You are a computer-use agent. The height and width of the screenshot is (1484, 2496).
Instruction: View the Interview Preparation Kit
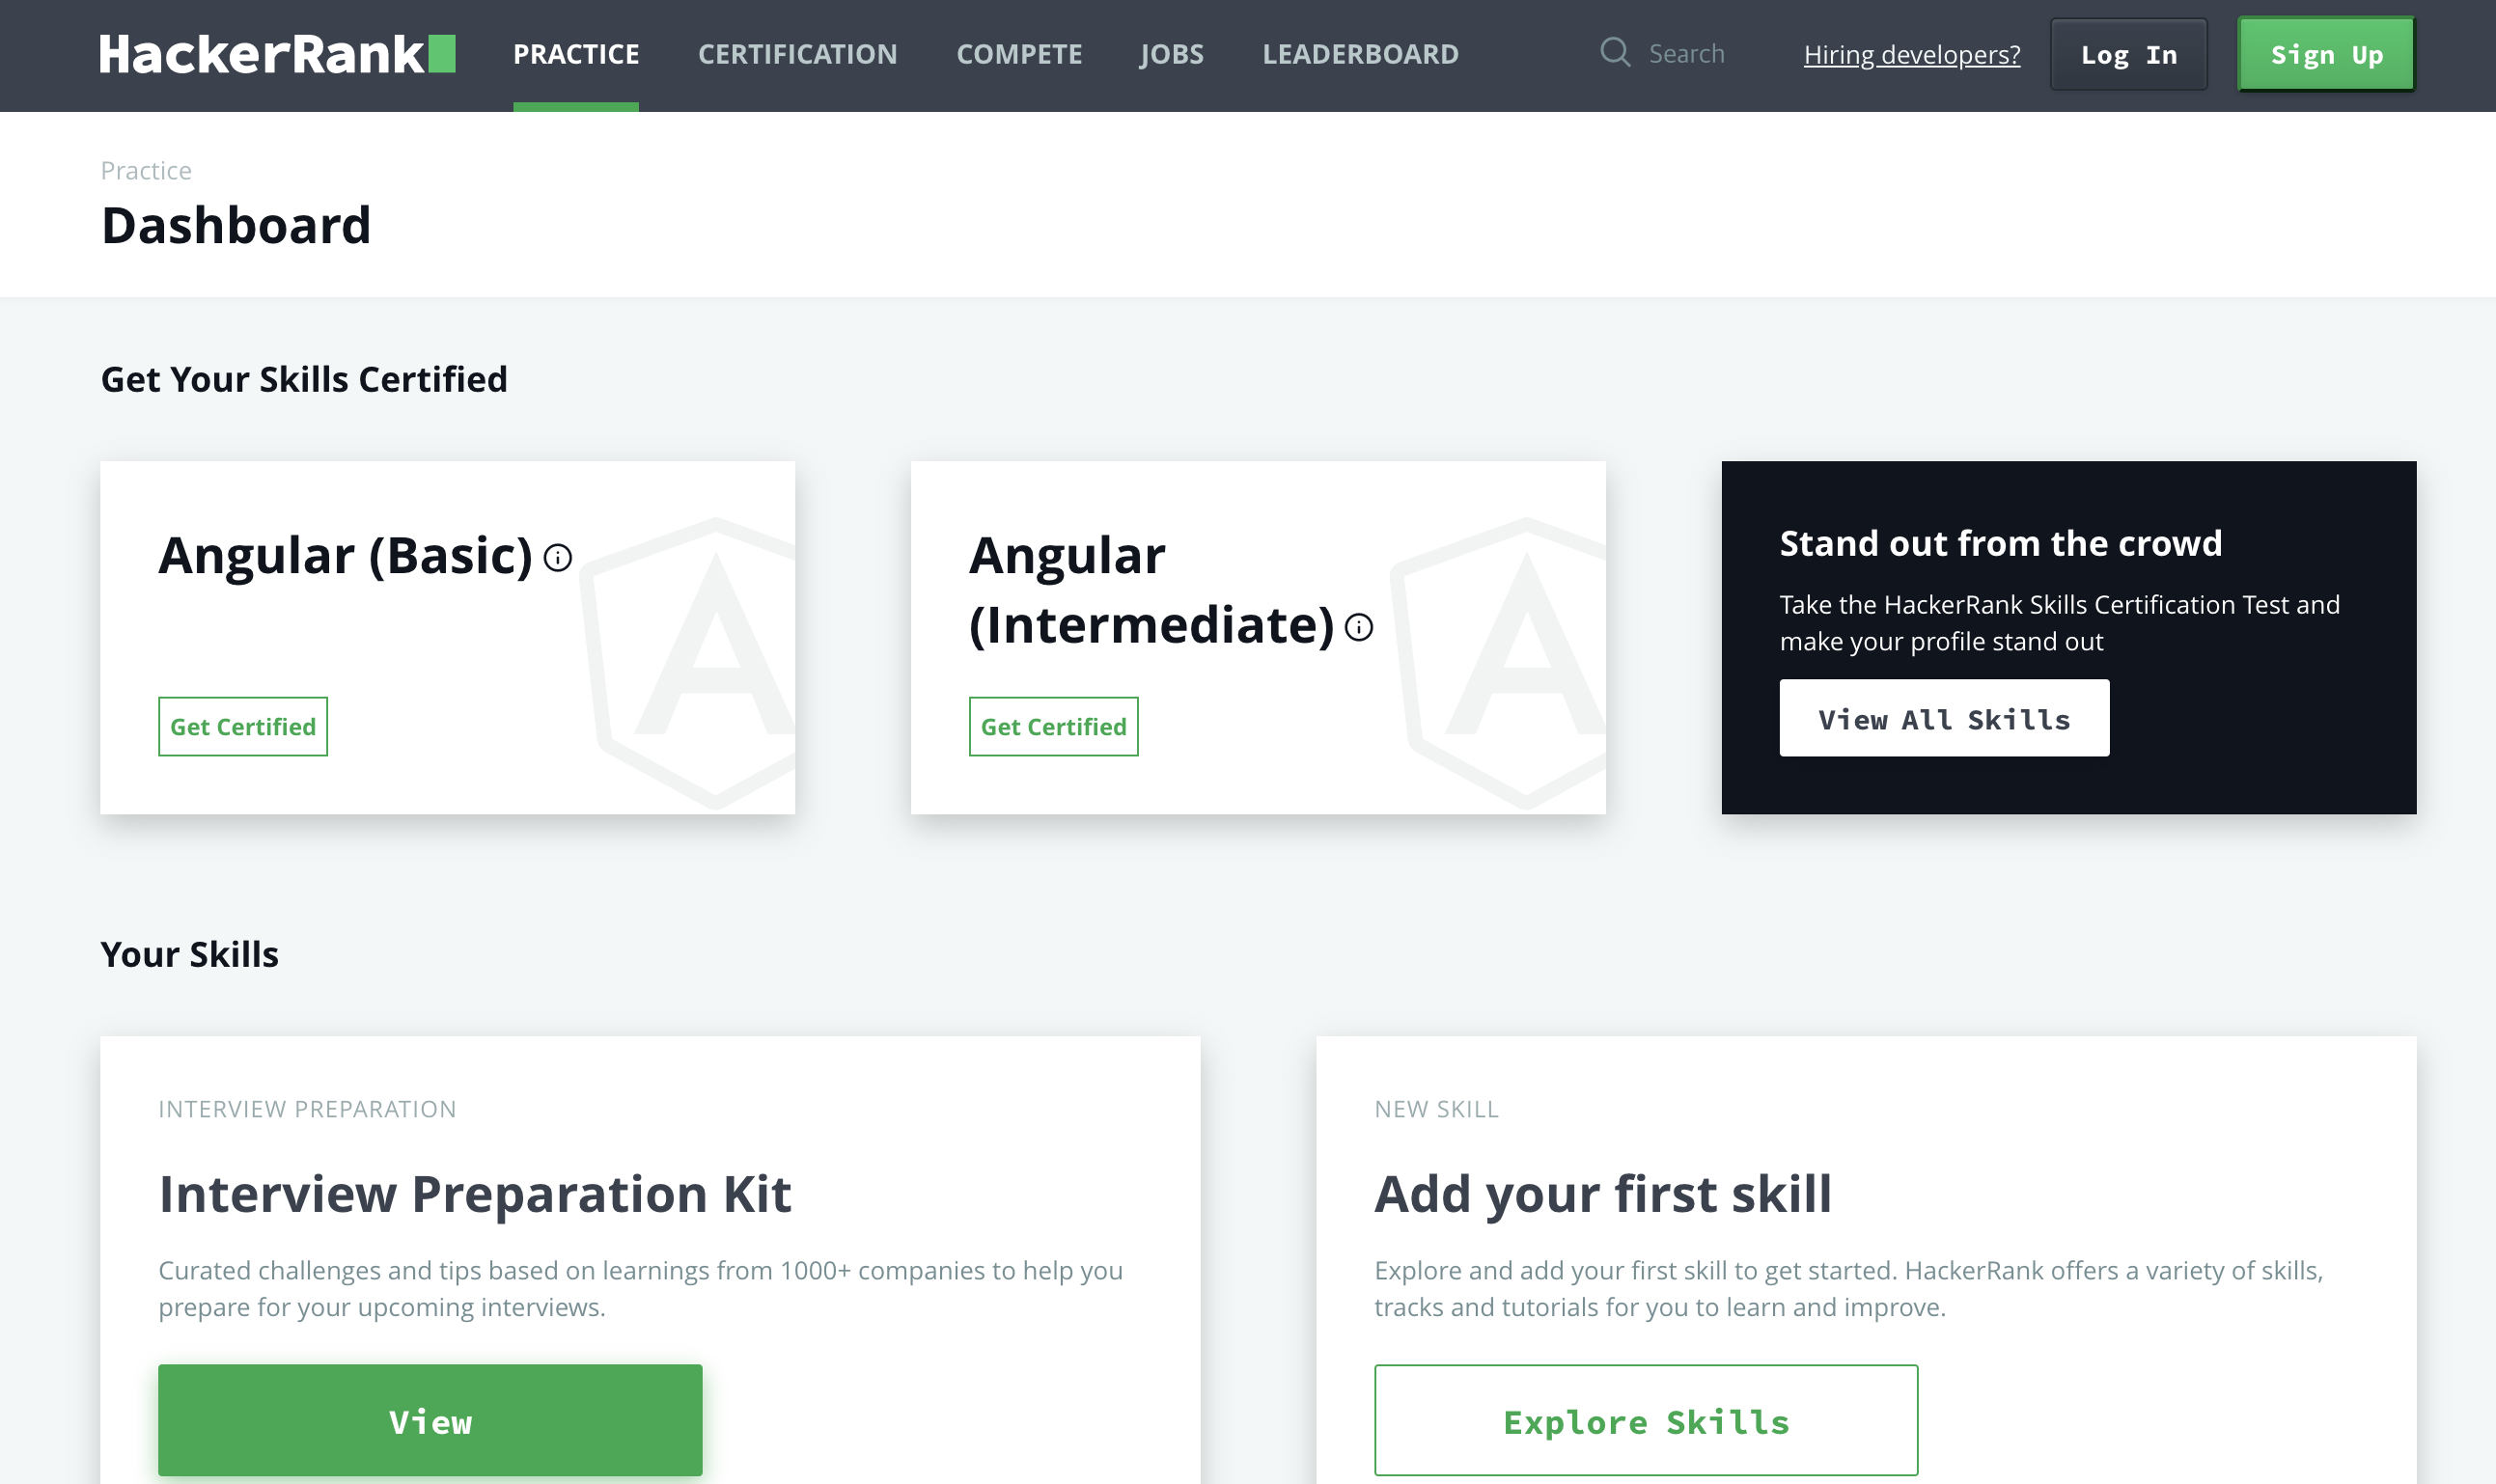(430, 1420)
